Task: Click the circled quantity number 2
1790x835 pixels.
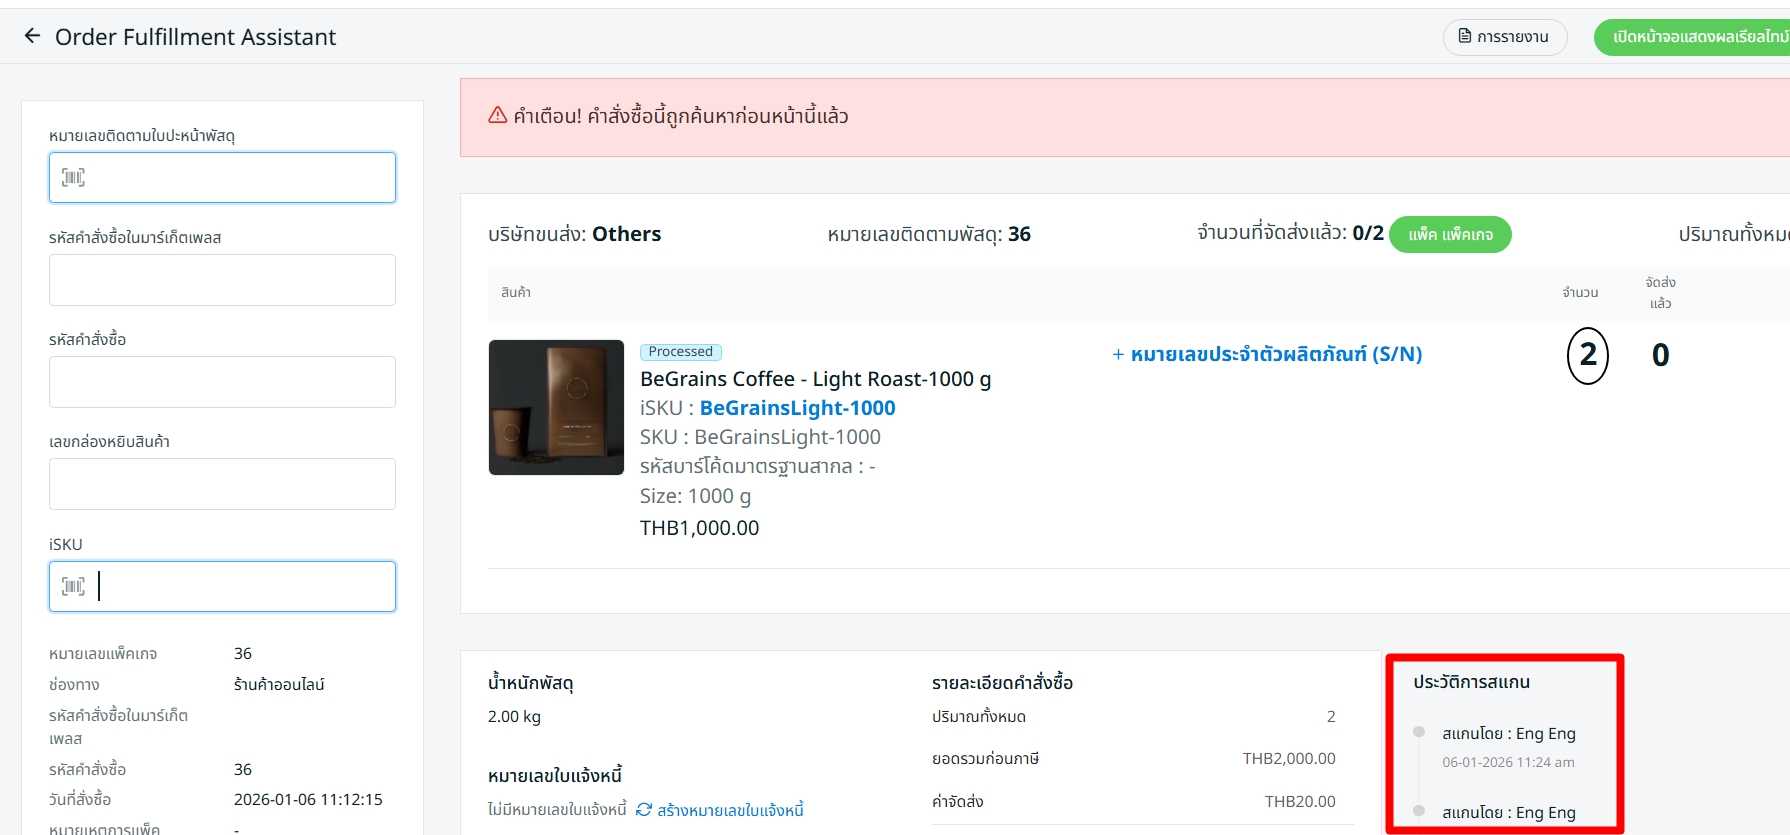Action: tap(1587, 355)
